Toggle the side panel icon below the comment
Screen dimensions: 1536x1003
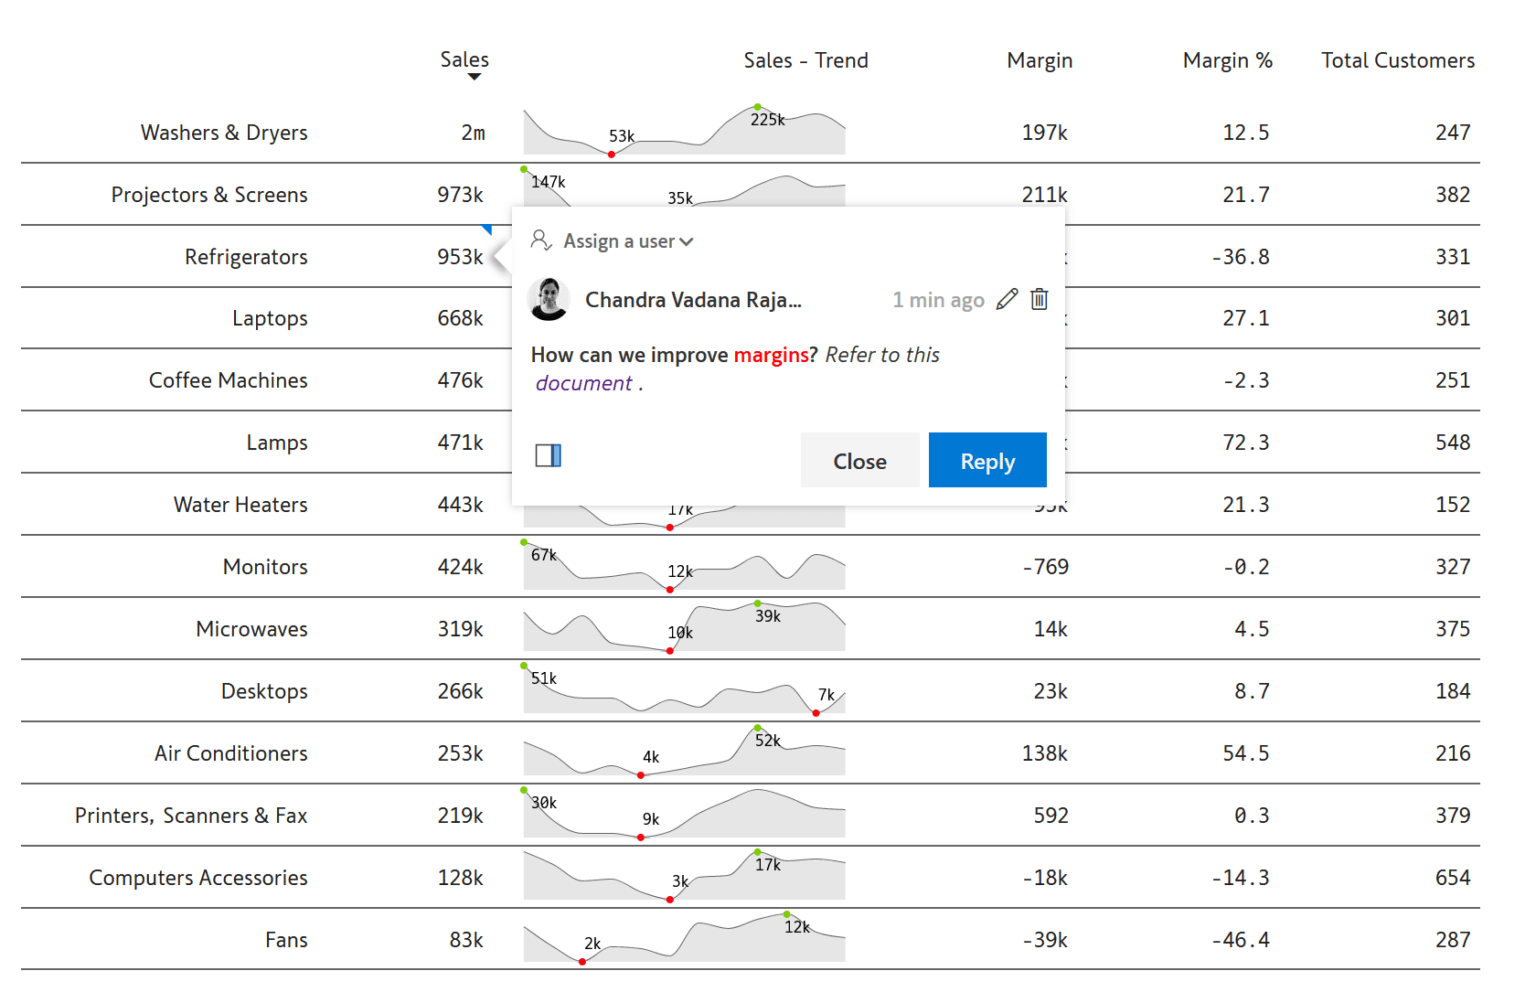coord(548,455)
